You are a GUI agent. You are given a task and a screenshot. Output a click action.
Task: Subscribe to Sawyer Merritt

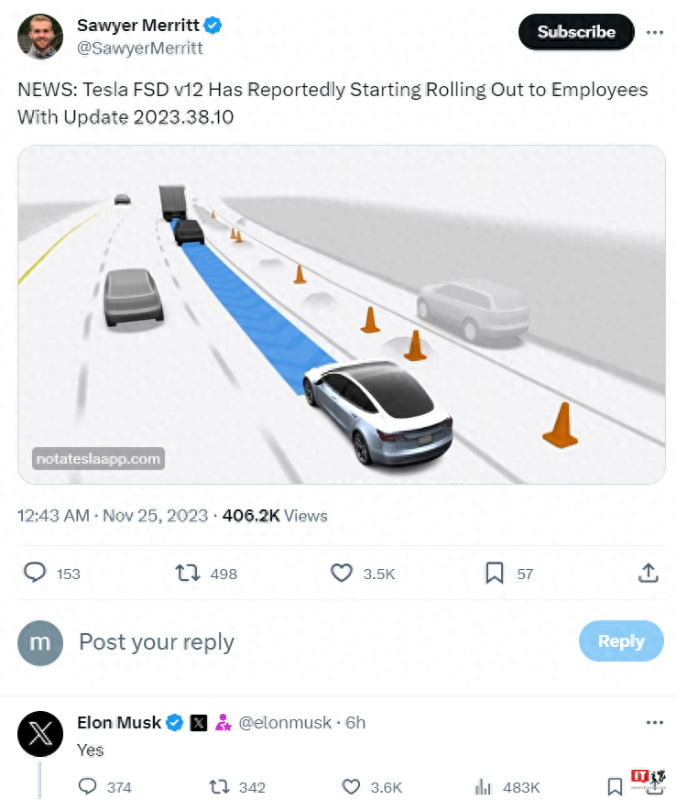[576, 32]
